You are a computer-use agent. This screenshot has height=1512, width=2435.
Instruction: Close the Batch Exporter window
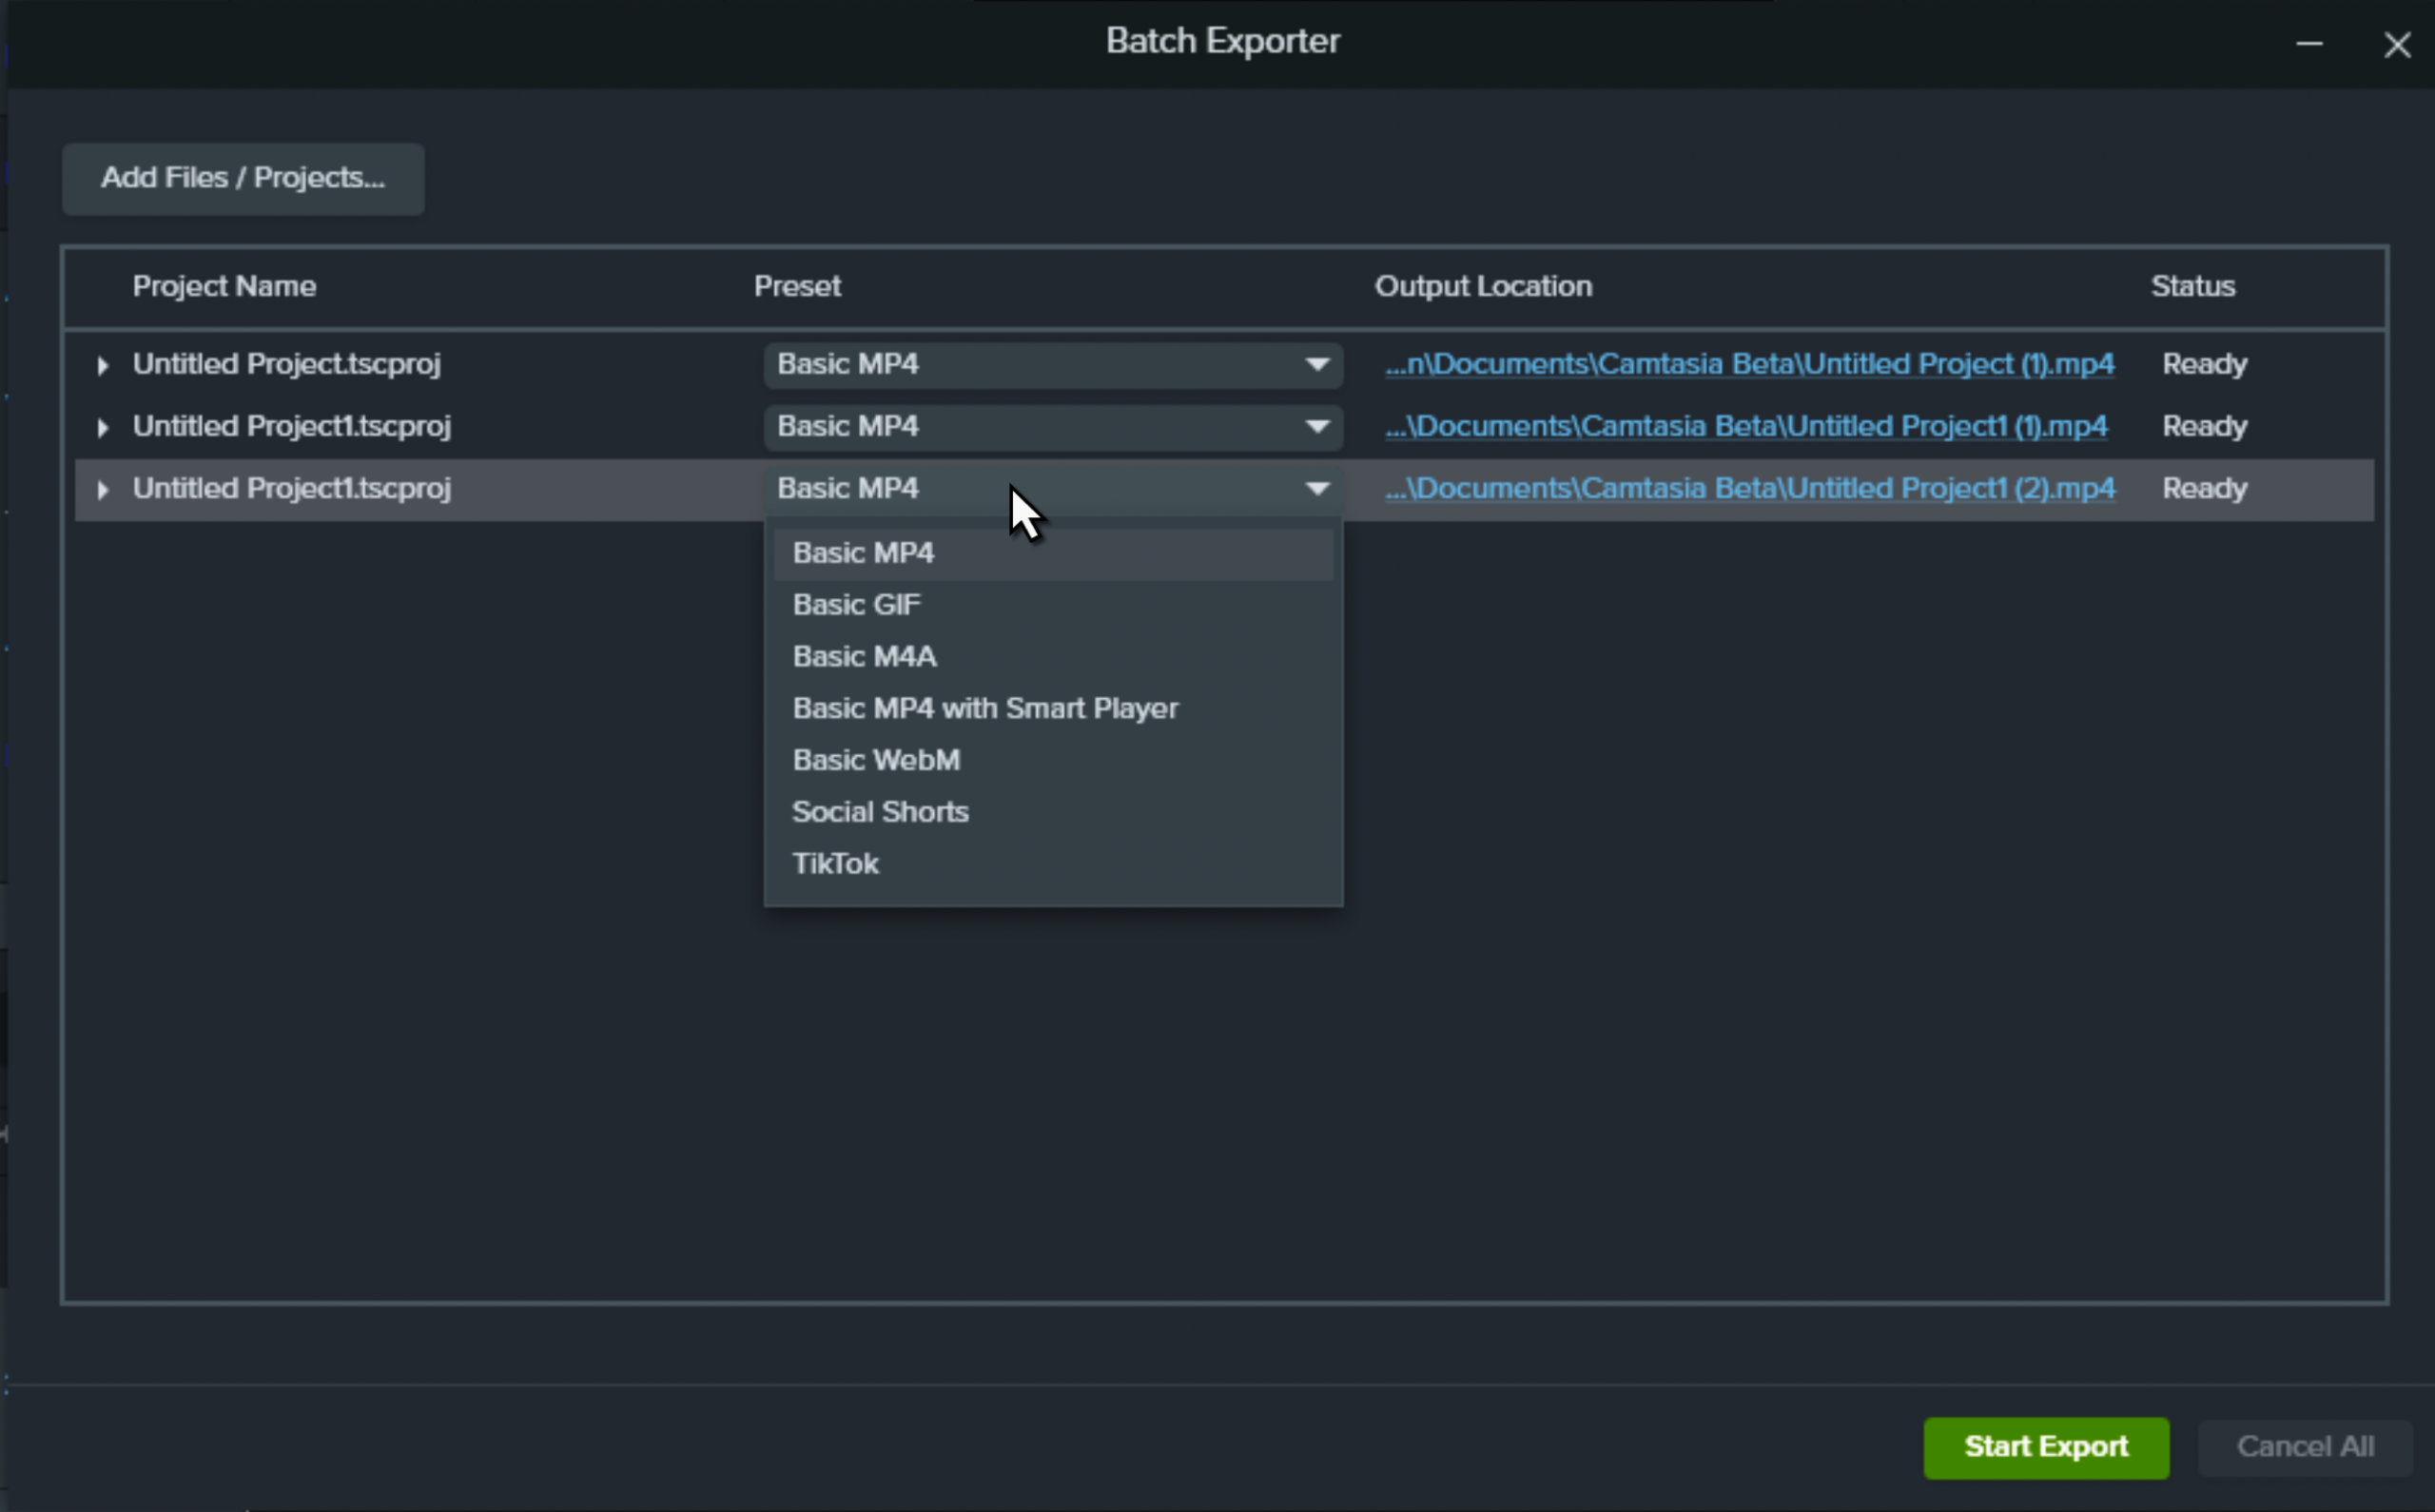(2396, 45)
